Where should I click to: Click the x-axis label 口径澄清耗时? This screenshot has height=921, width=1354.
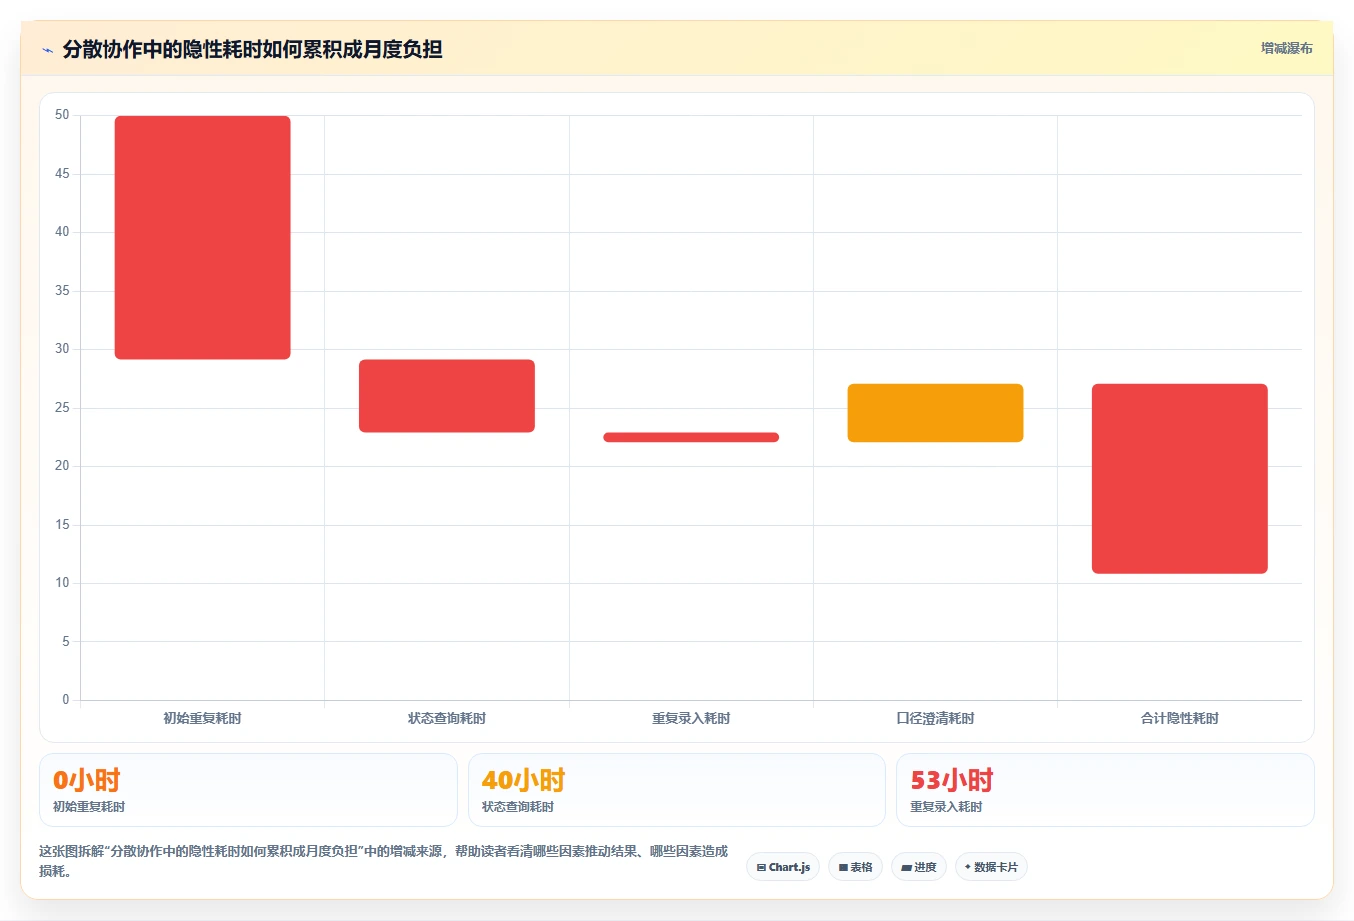(935, 718)
